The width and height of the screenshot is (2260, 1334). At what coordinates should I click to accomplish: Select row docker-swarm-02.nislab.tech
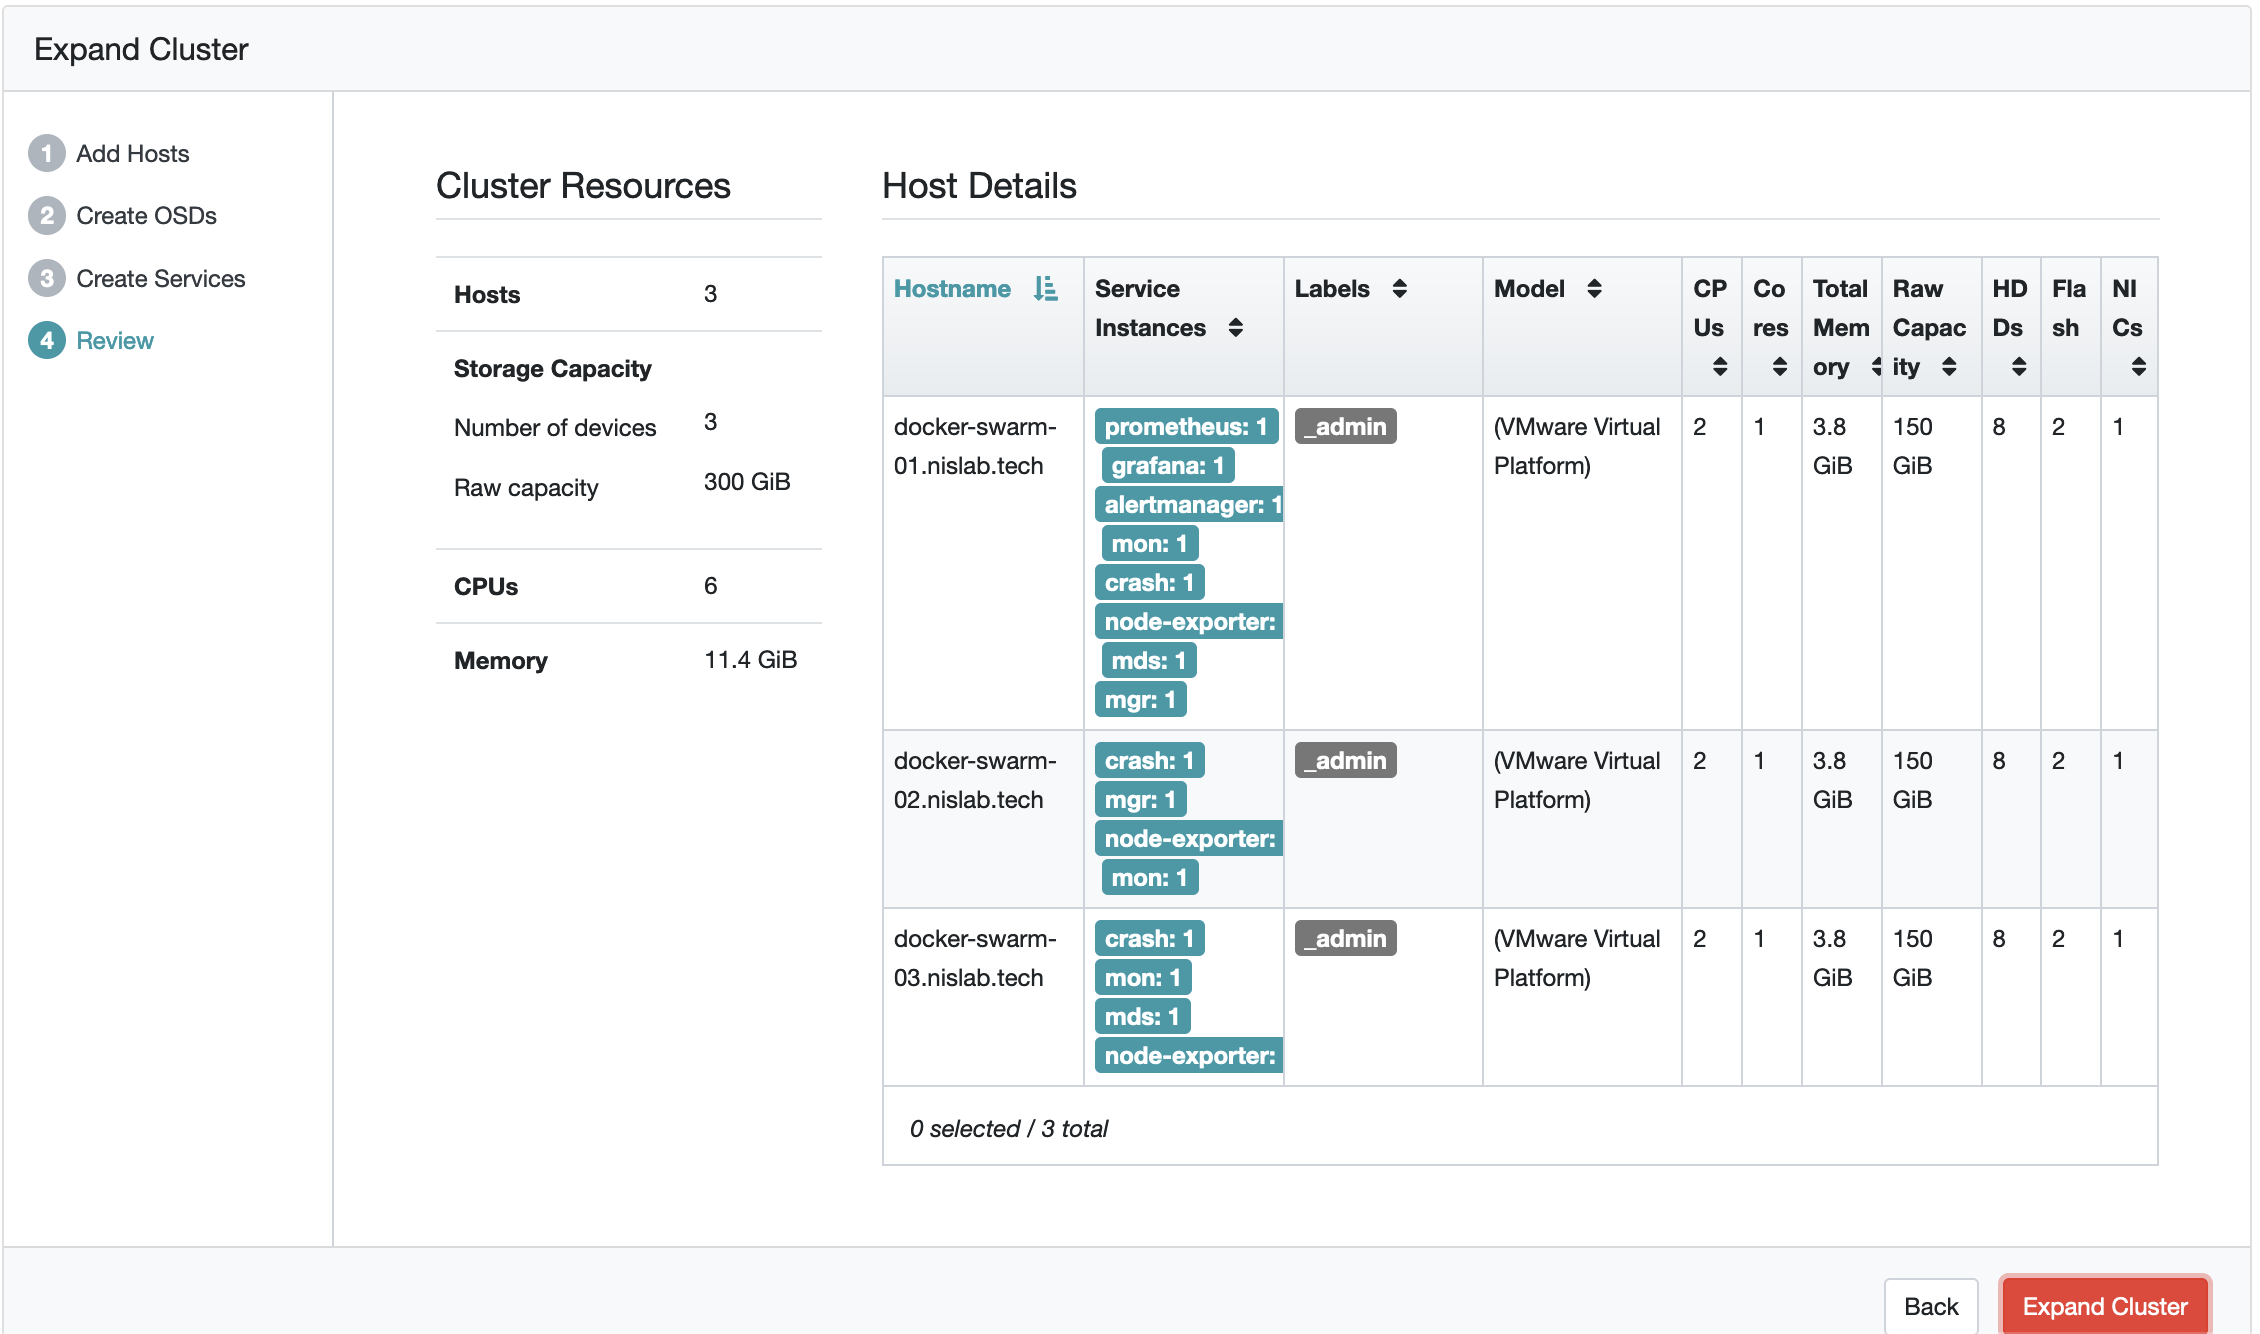pos(974,780)
